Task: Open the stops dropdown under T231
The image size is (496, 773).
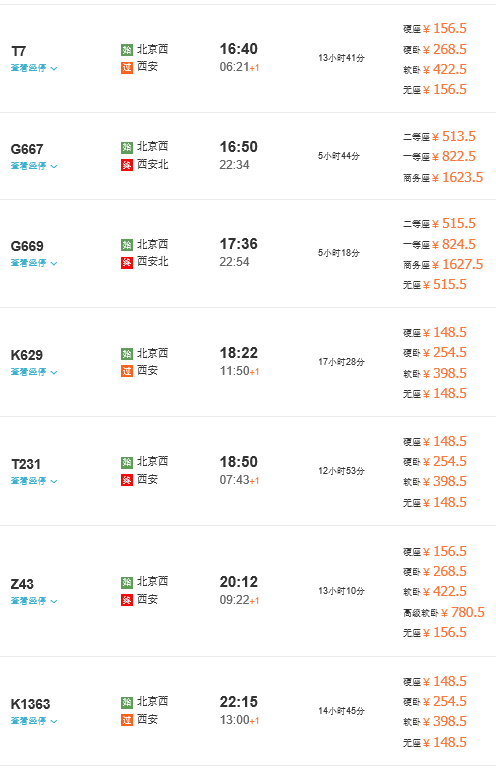Action: pyautogui.click(x=34, y=481)
